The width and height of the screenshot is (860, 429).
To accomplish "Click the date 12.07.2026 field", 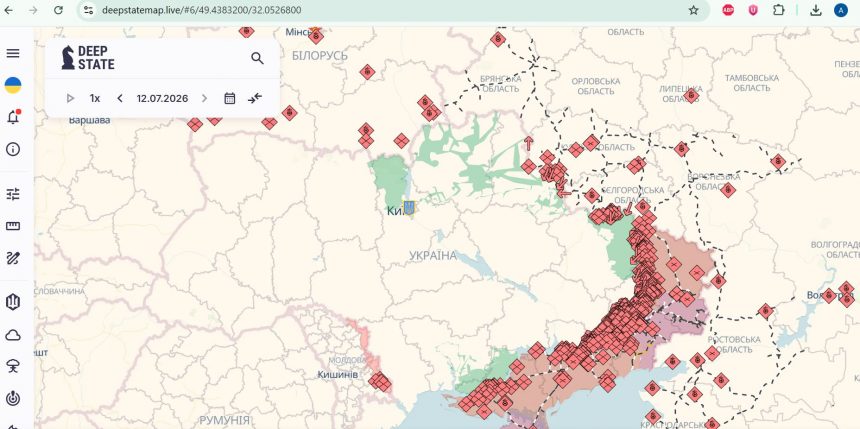I will [162, 98].
